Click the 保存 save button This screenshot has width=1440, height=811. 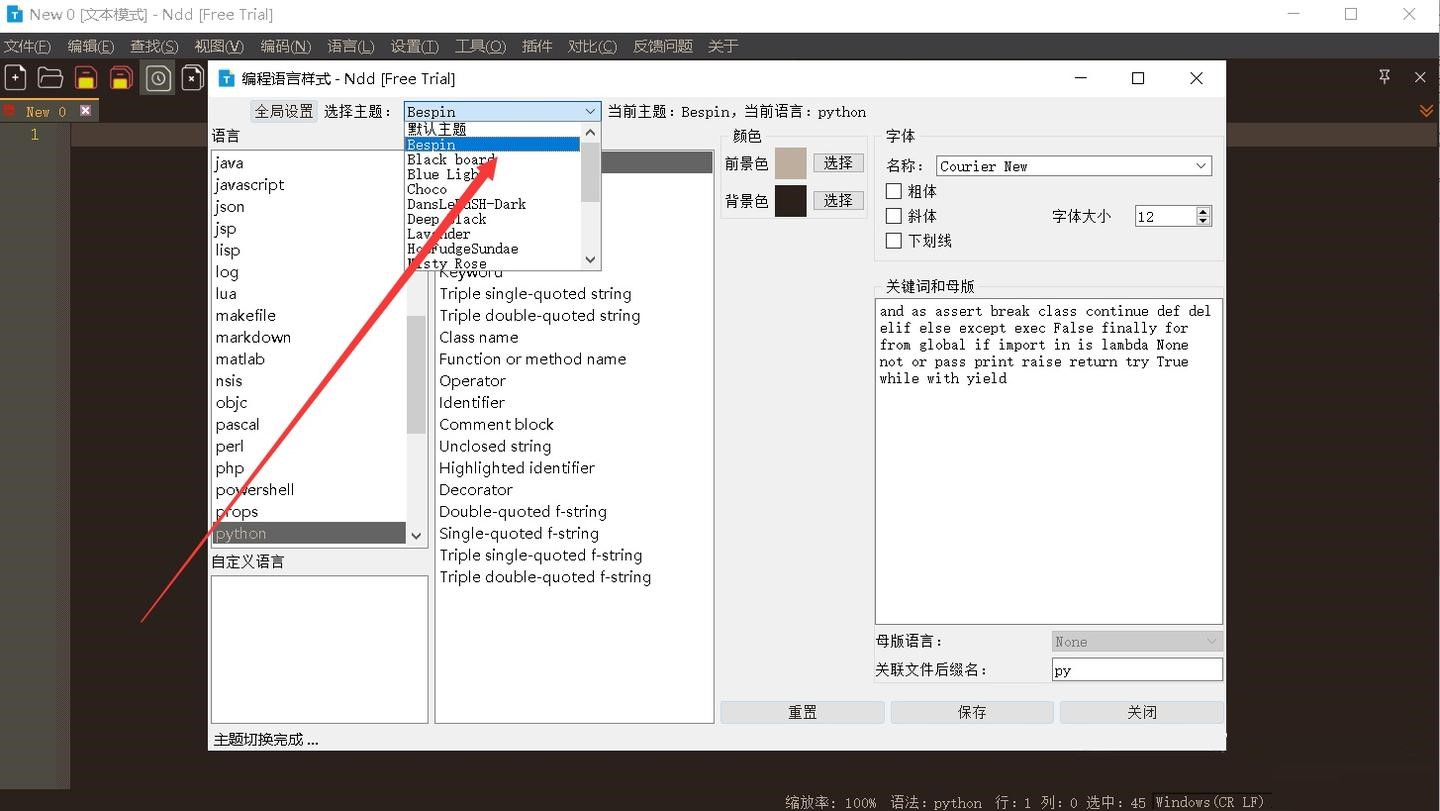click(972, 712)
